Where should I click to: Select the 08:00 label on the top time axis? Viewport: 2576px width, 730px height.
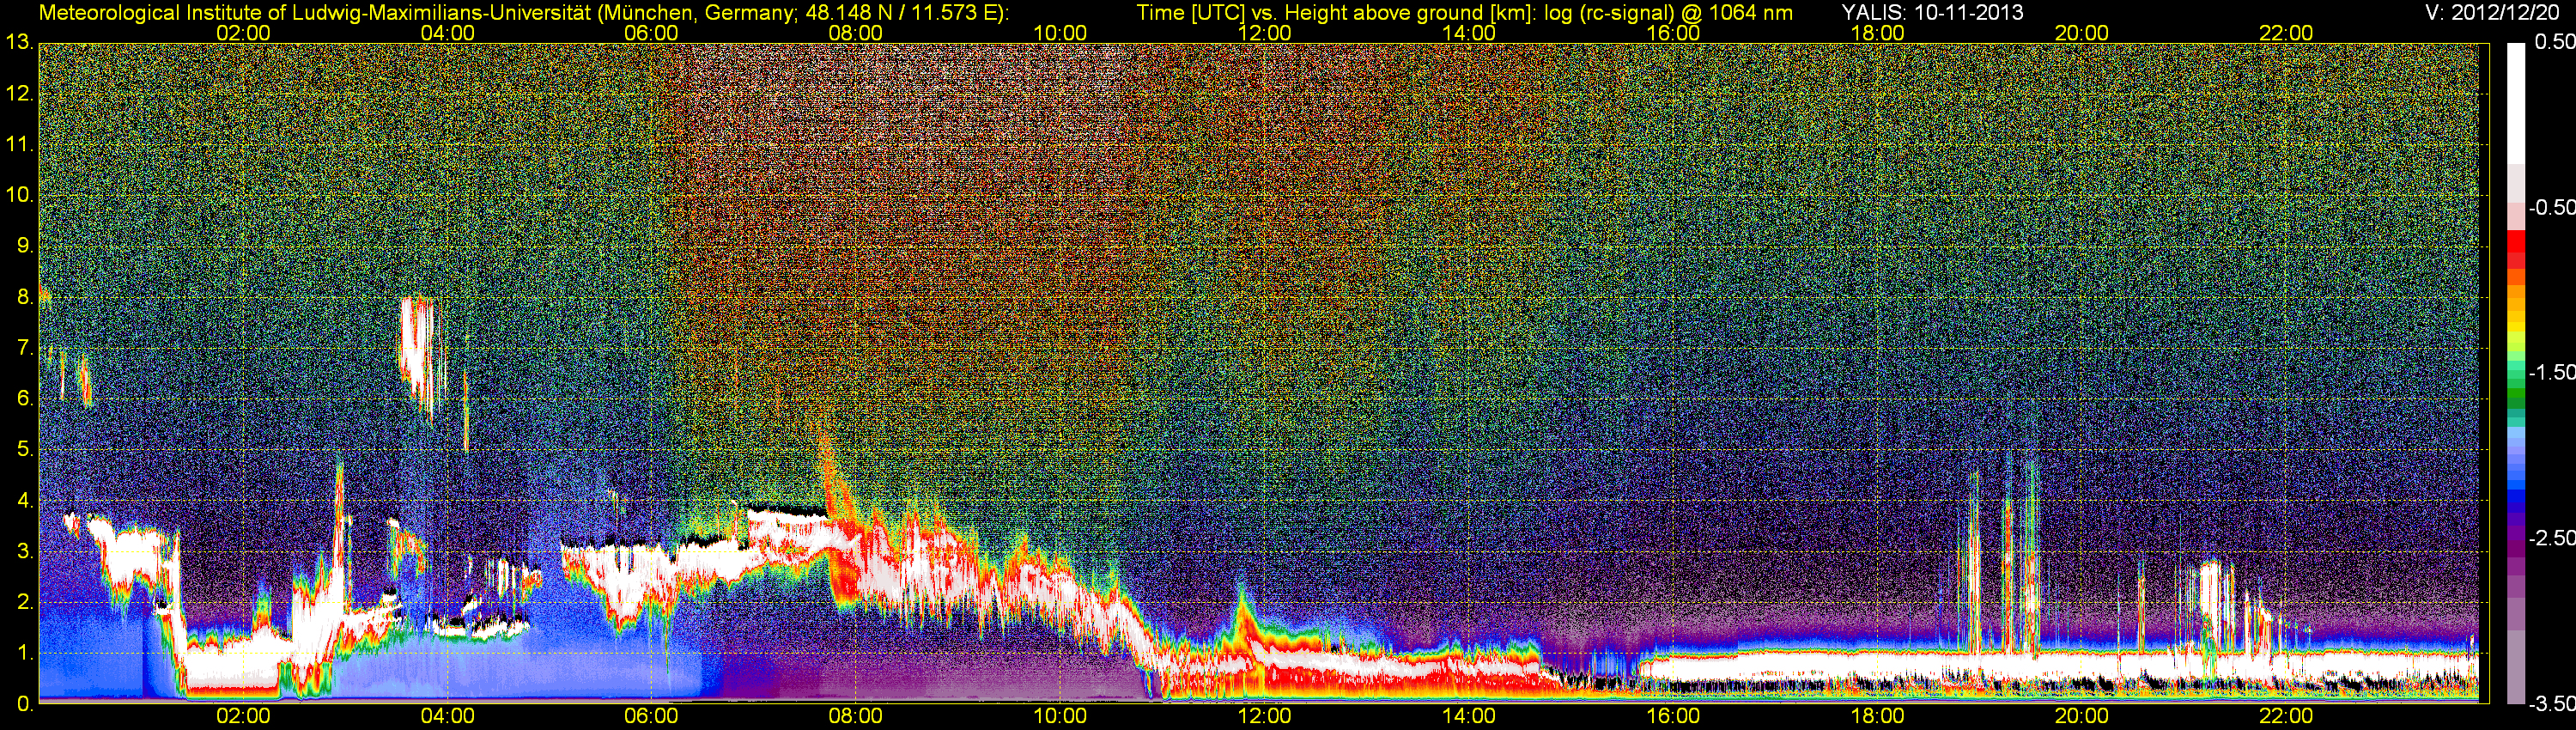pyautogui.click(x=856, y=33)
